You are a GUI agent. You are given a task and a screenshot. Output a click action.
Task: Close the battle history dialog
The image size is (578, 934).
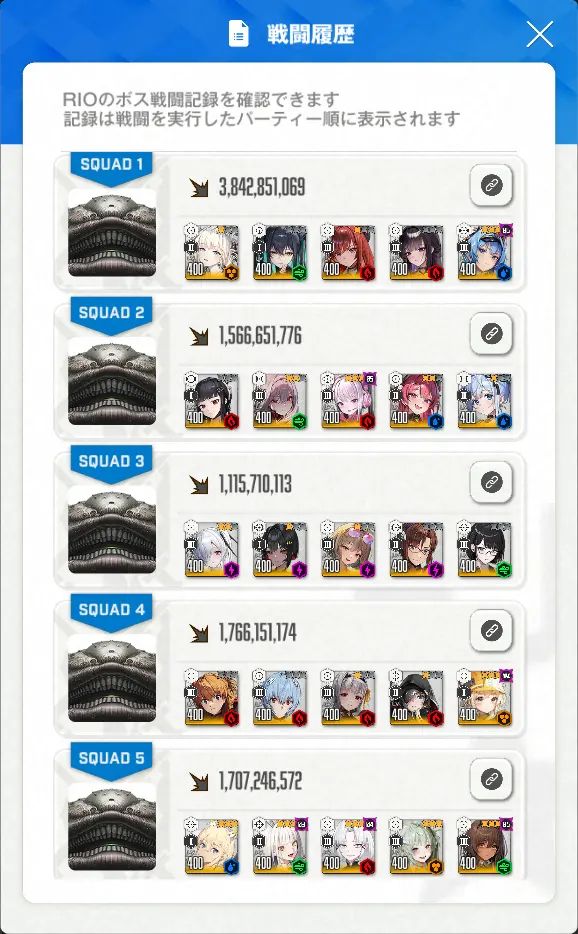[x=540, y=34]
